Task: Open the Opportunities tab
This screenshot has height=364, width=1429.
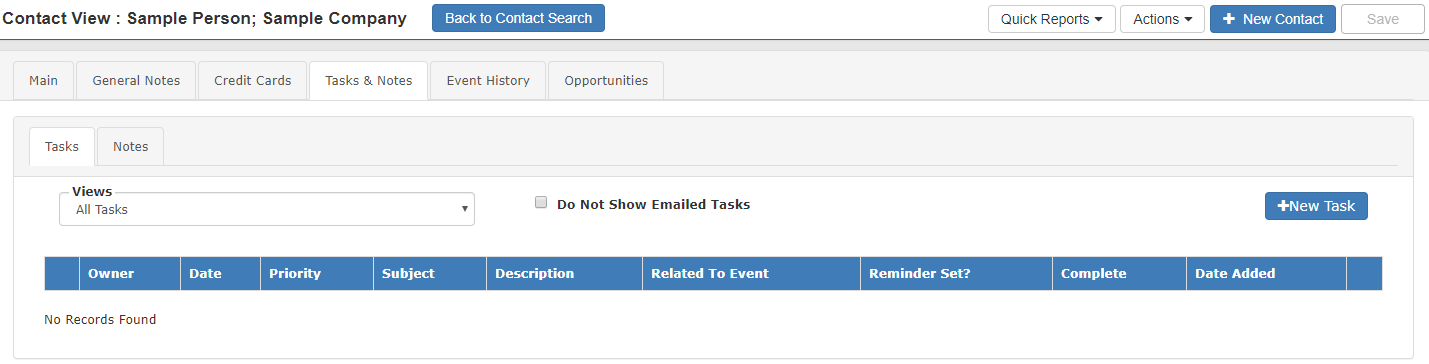Action: pos(606,81)
